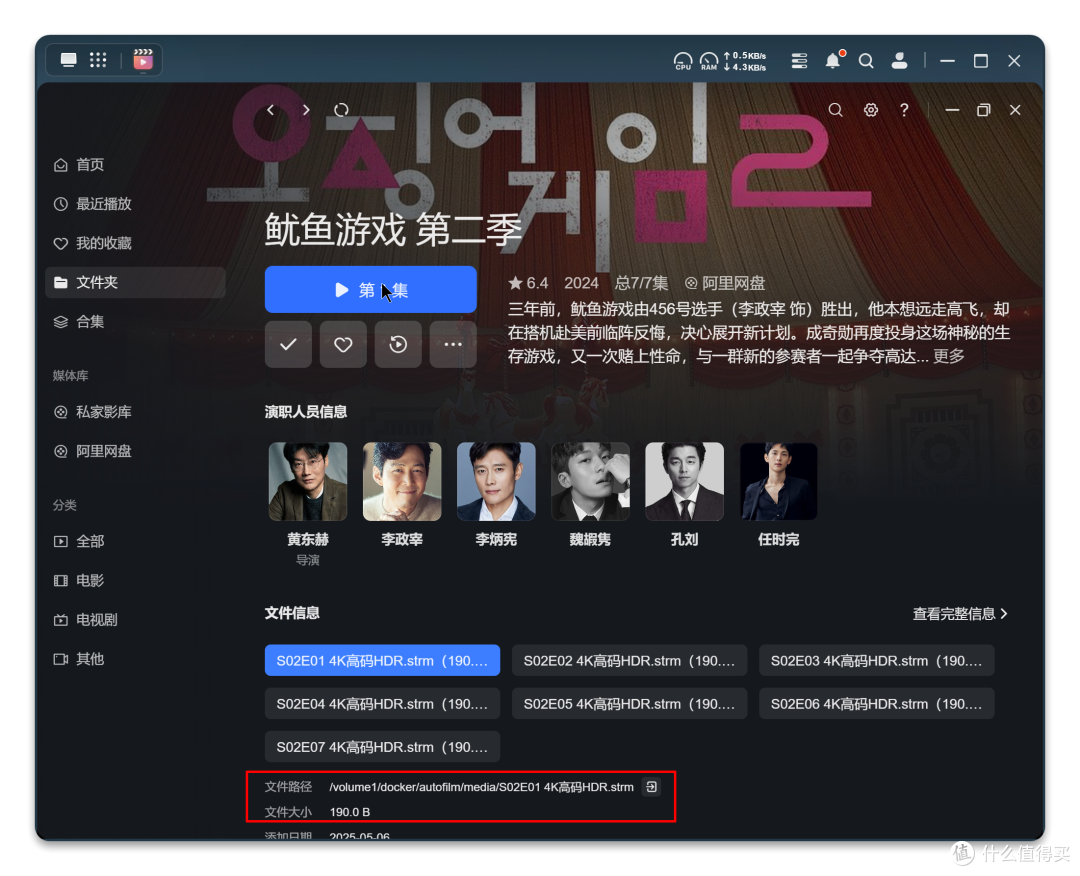Open the RAM usage monitor icon
Screen dimensions: 1080x876
[709, 61]
